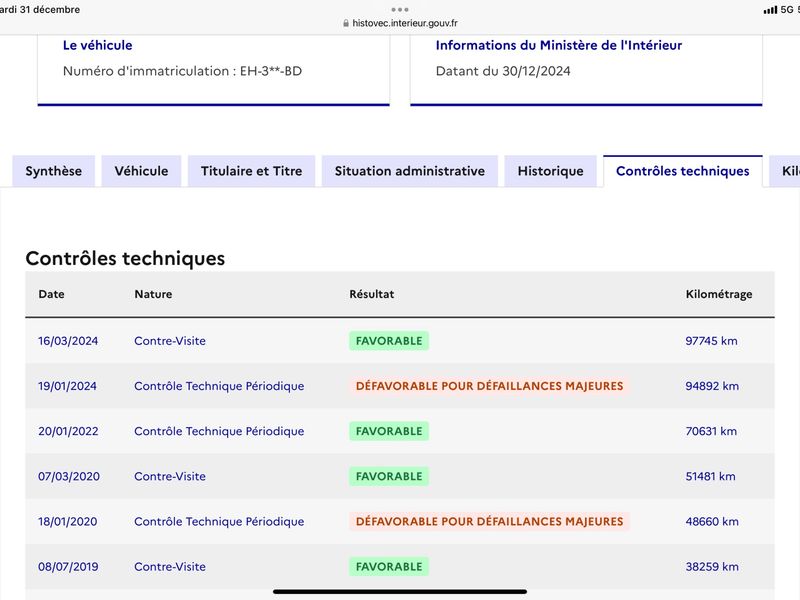Screen dimensions: 800x600
Task: Click the Informations du Ministère de l'Intérieur heading
Action: pos(559,45)
